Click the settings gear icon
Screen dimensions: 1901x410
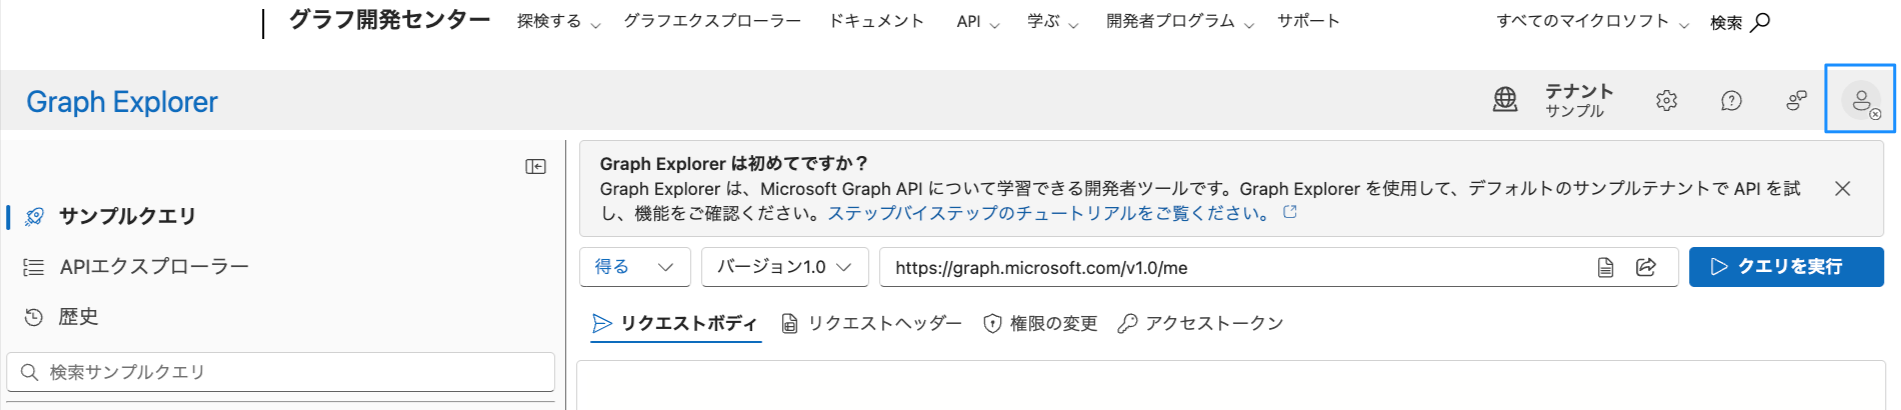pyautogui.click(x=1666, y=100)
